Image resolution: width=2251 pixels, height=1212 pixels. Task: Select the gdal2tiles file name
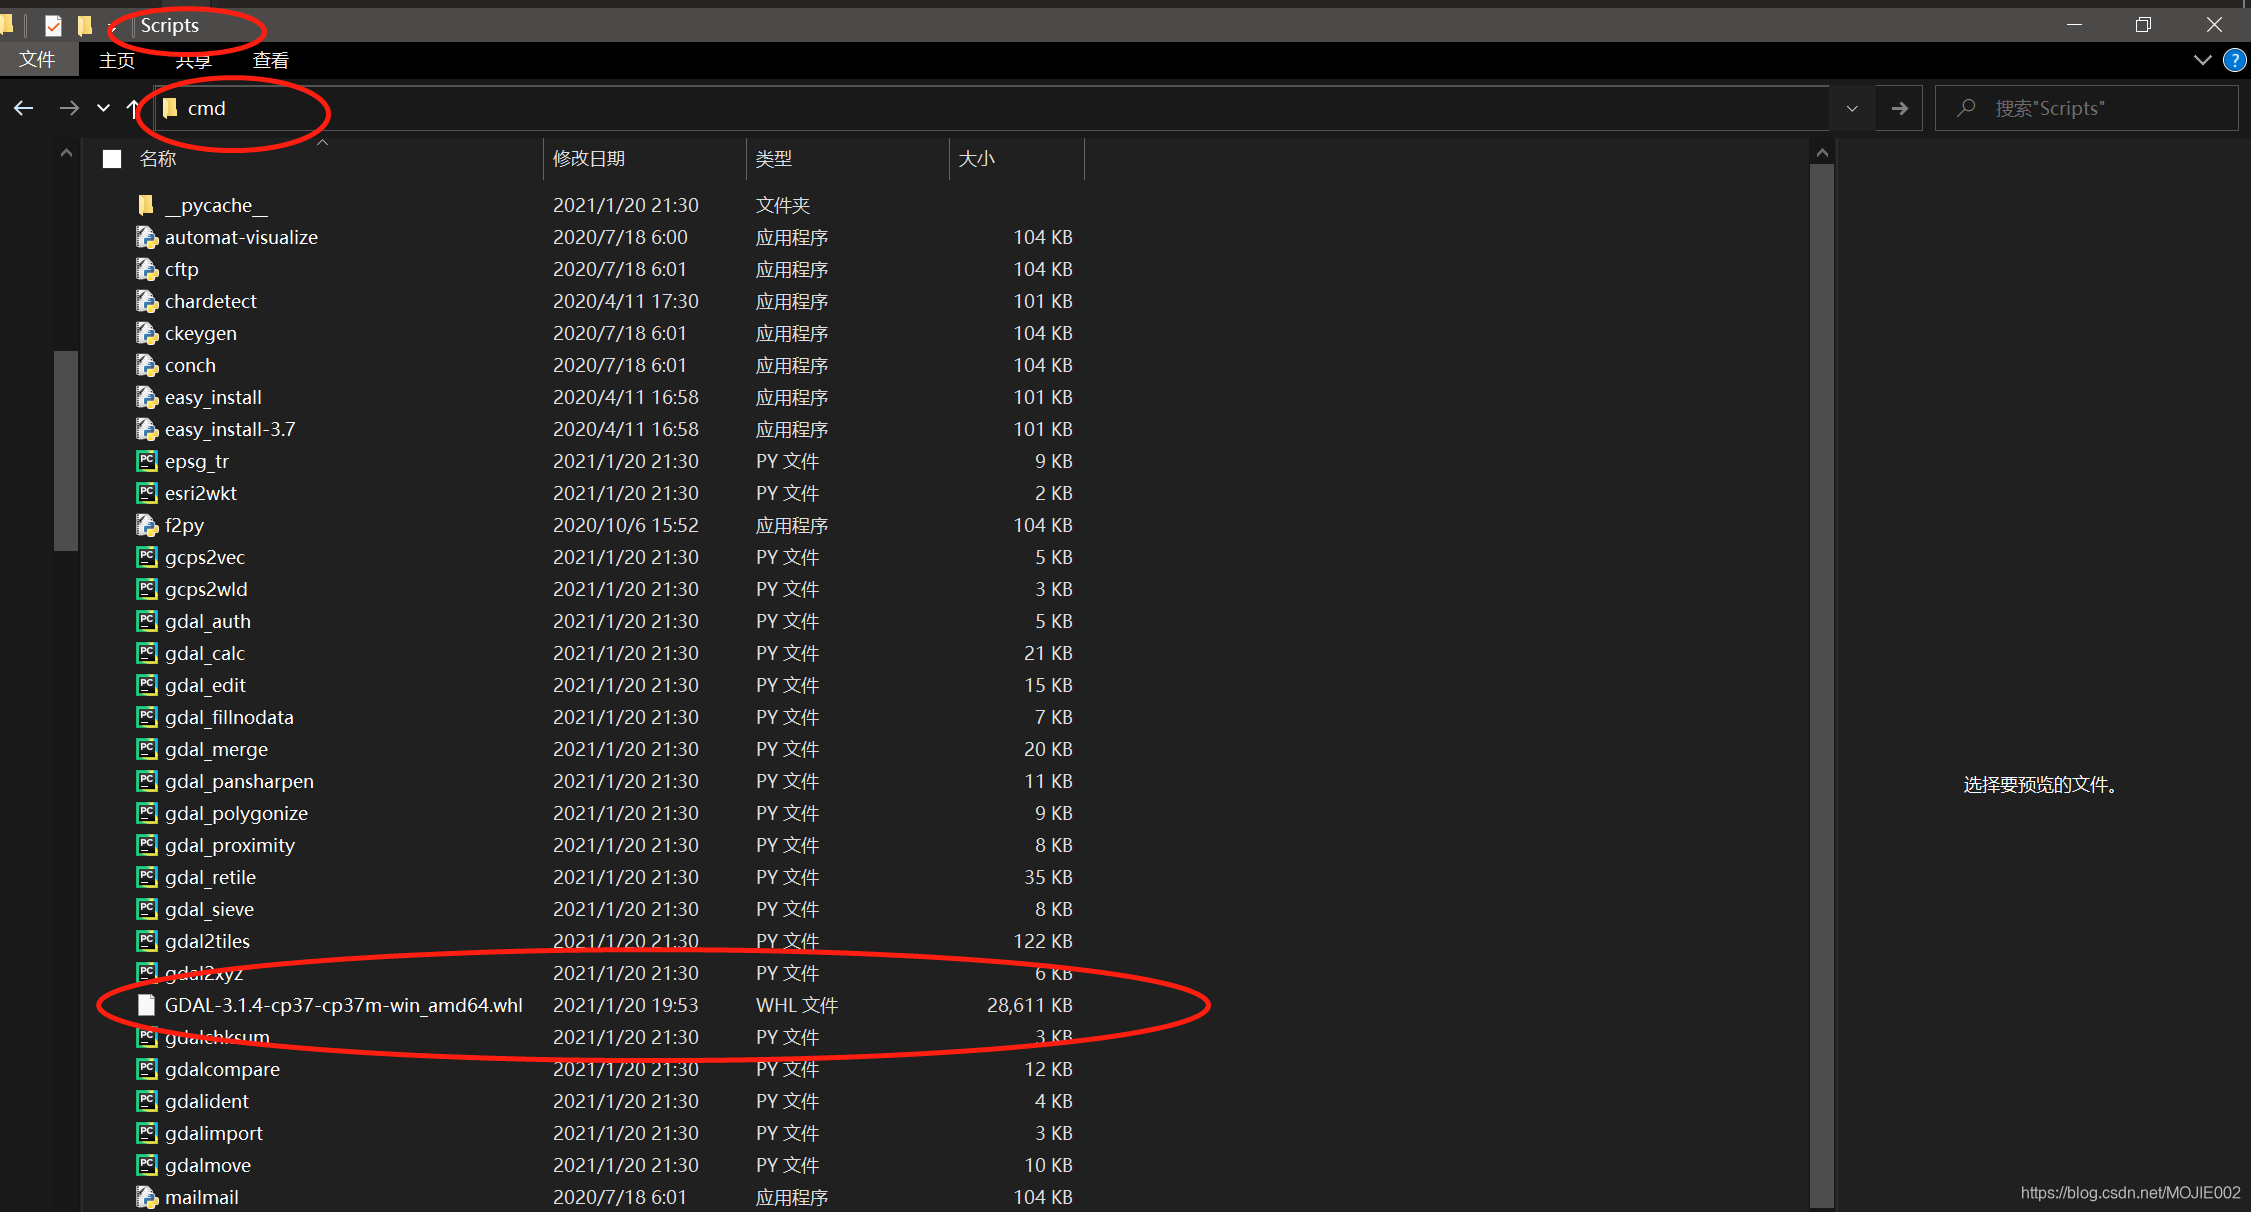click(x=207, y=941)
